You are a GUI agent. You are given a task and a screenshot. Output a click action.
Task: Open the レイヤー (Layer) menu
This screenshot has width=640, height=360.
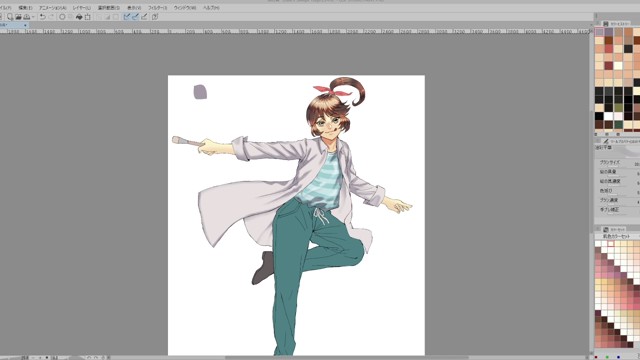tap(81, 8)
